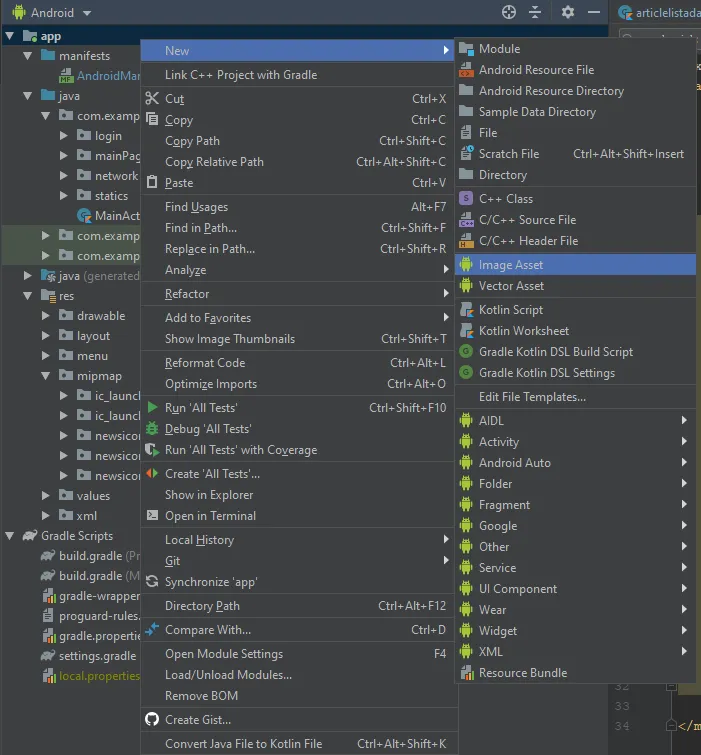Open the project panel settings gear

tap(568, 12)
